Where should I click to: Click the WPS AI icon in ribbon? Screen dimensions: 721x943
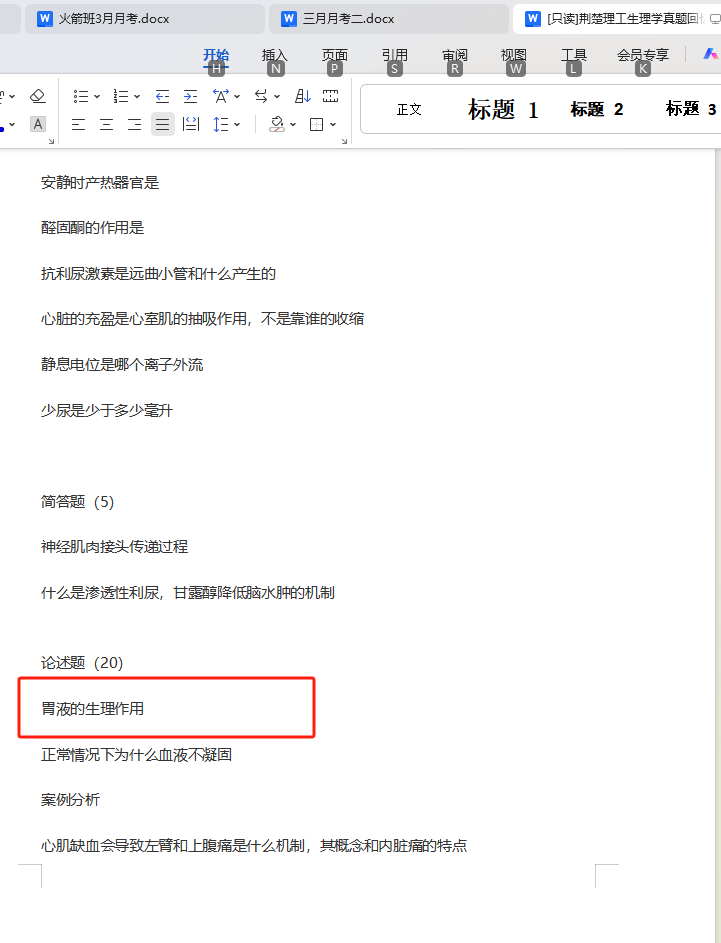(x=710, y=54)
